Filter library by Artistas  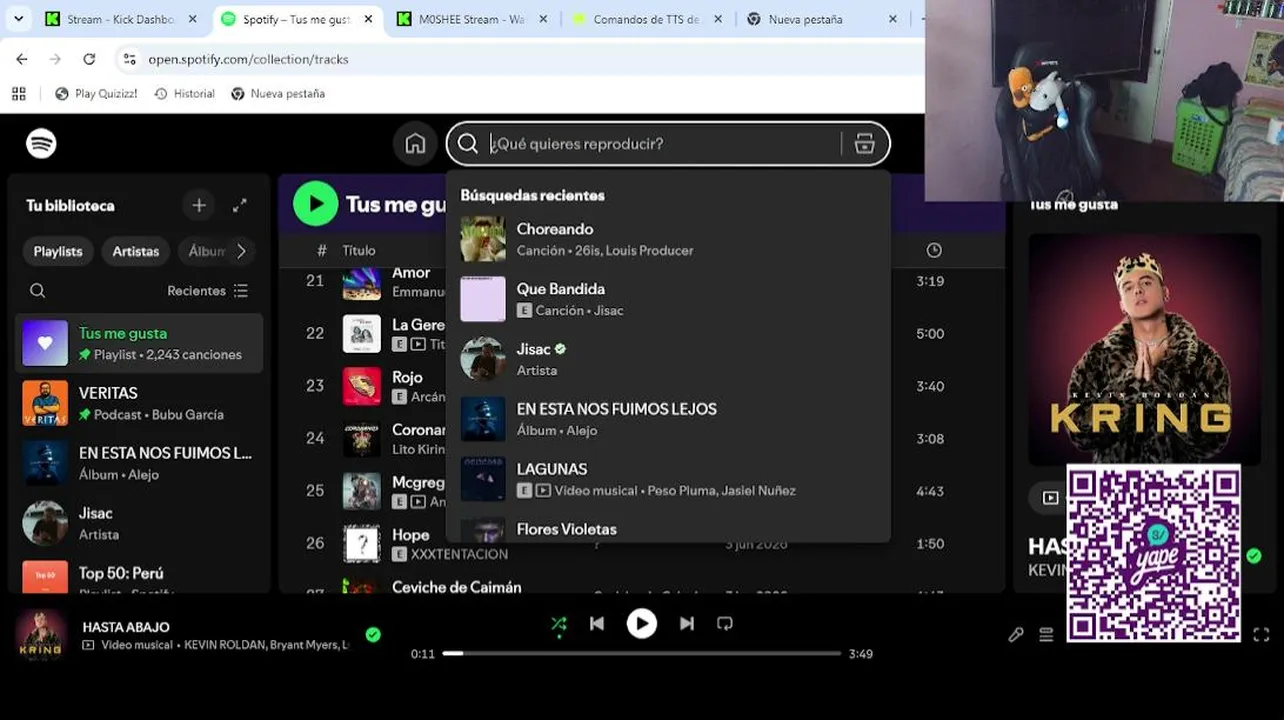click(x=135, y=251)
